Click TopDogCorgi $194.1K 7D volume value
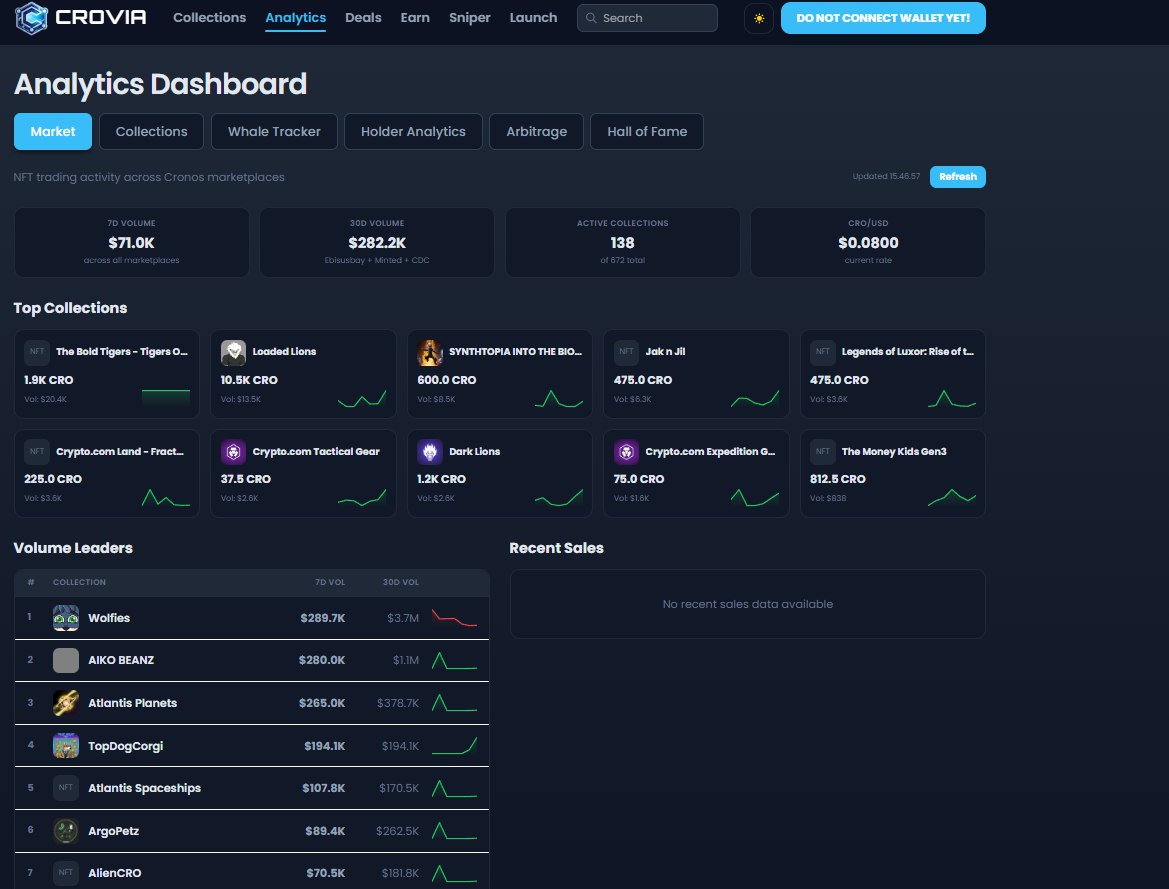Viewport: 1169px width, 889px height. pyautogui.click(x=324, y=746)
